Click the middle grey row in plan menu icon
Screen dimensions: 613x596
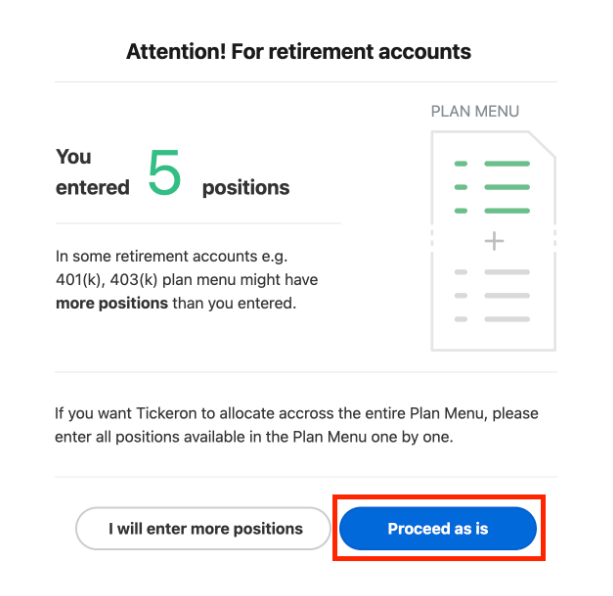(492, 295)
